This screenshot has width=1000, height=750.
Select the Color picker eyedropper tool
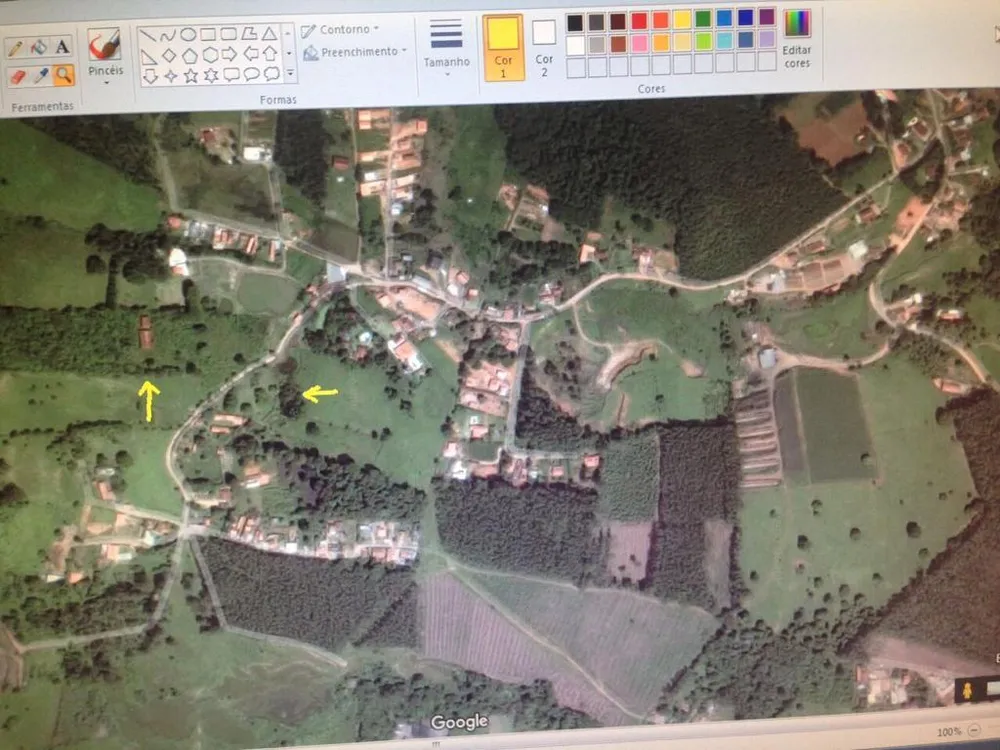41,76
